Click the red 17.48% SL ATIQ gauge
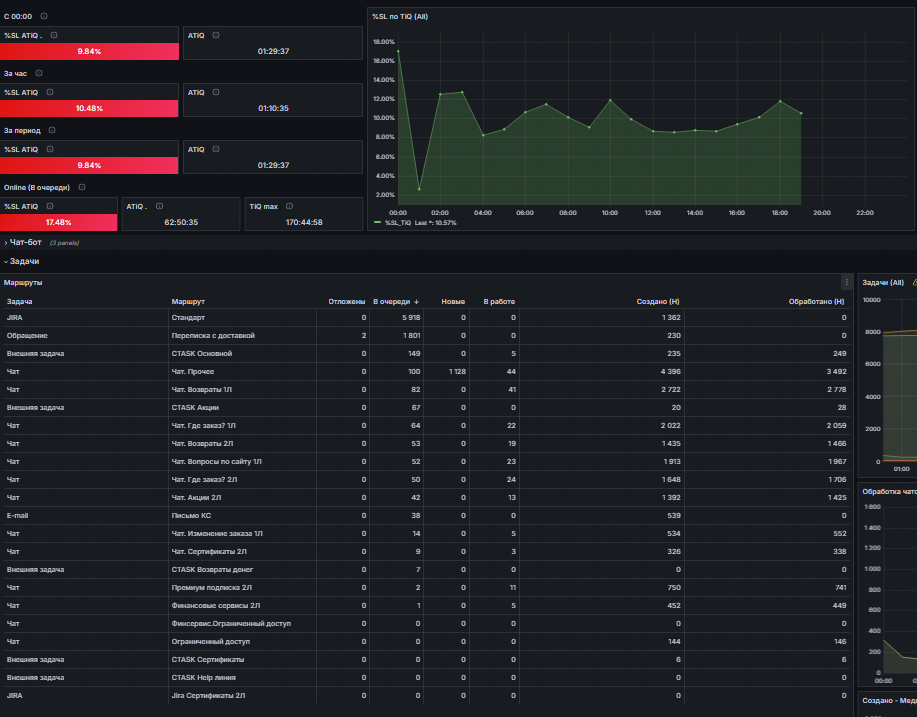 pos(58,222)
